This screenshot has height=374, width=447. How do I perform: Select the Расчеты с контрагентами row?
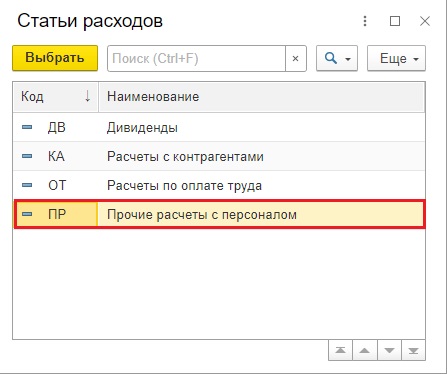click(x=219, y=156)
